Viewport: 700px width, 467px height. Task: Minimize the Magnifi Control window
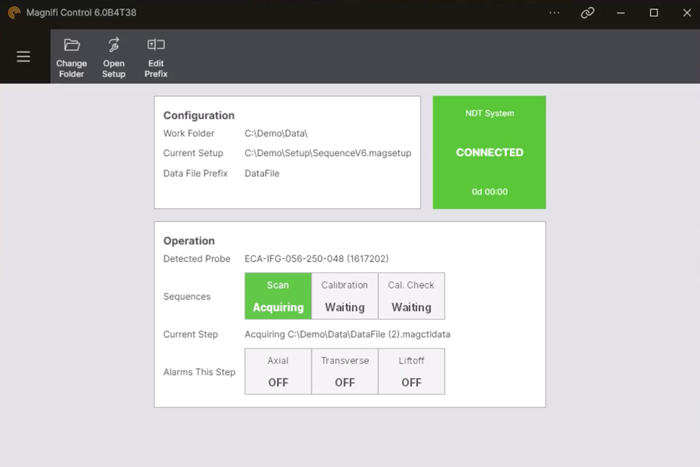pyautogui.click(x=621, y=13)
